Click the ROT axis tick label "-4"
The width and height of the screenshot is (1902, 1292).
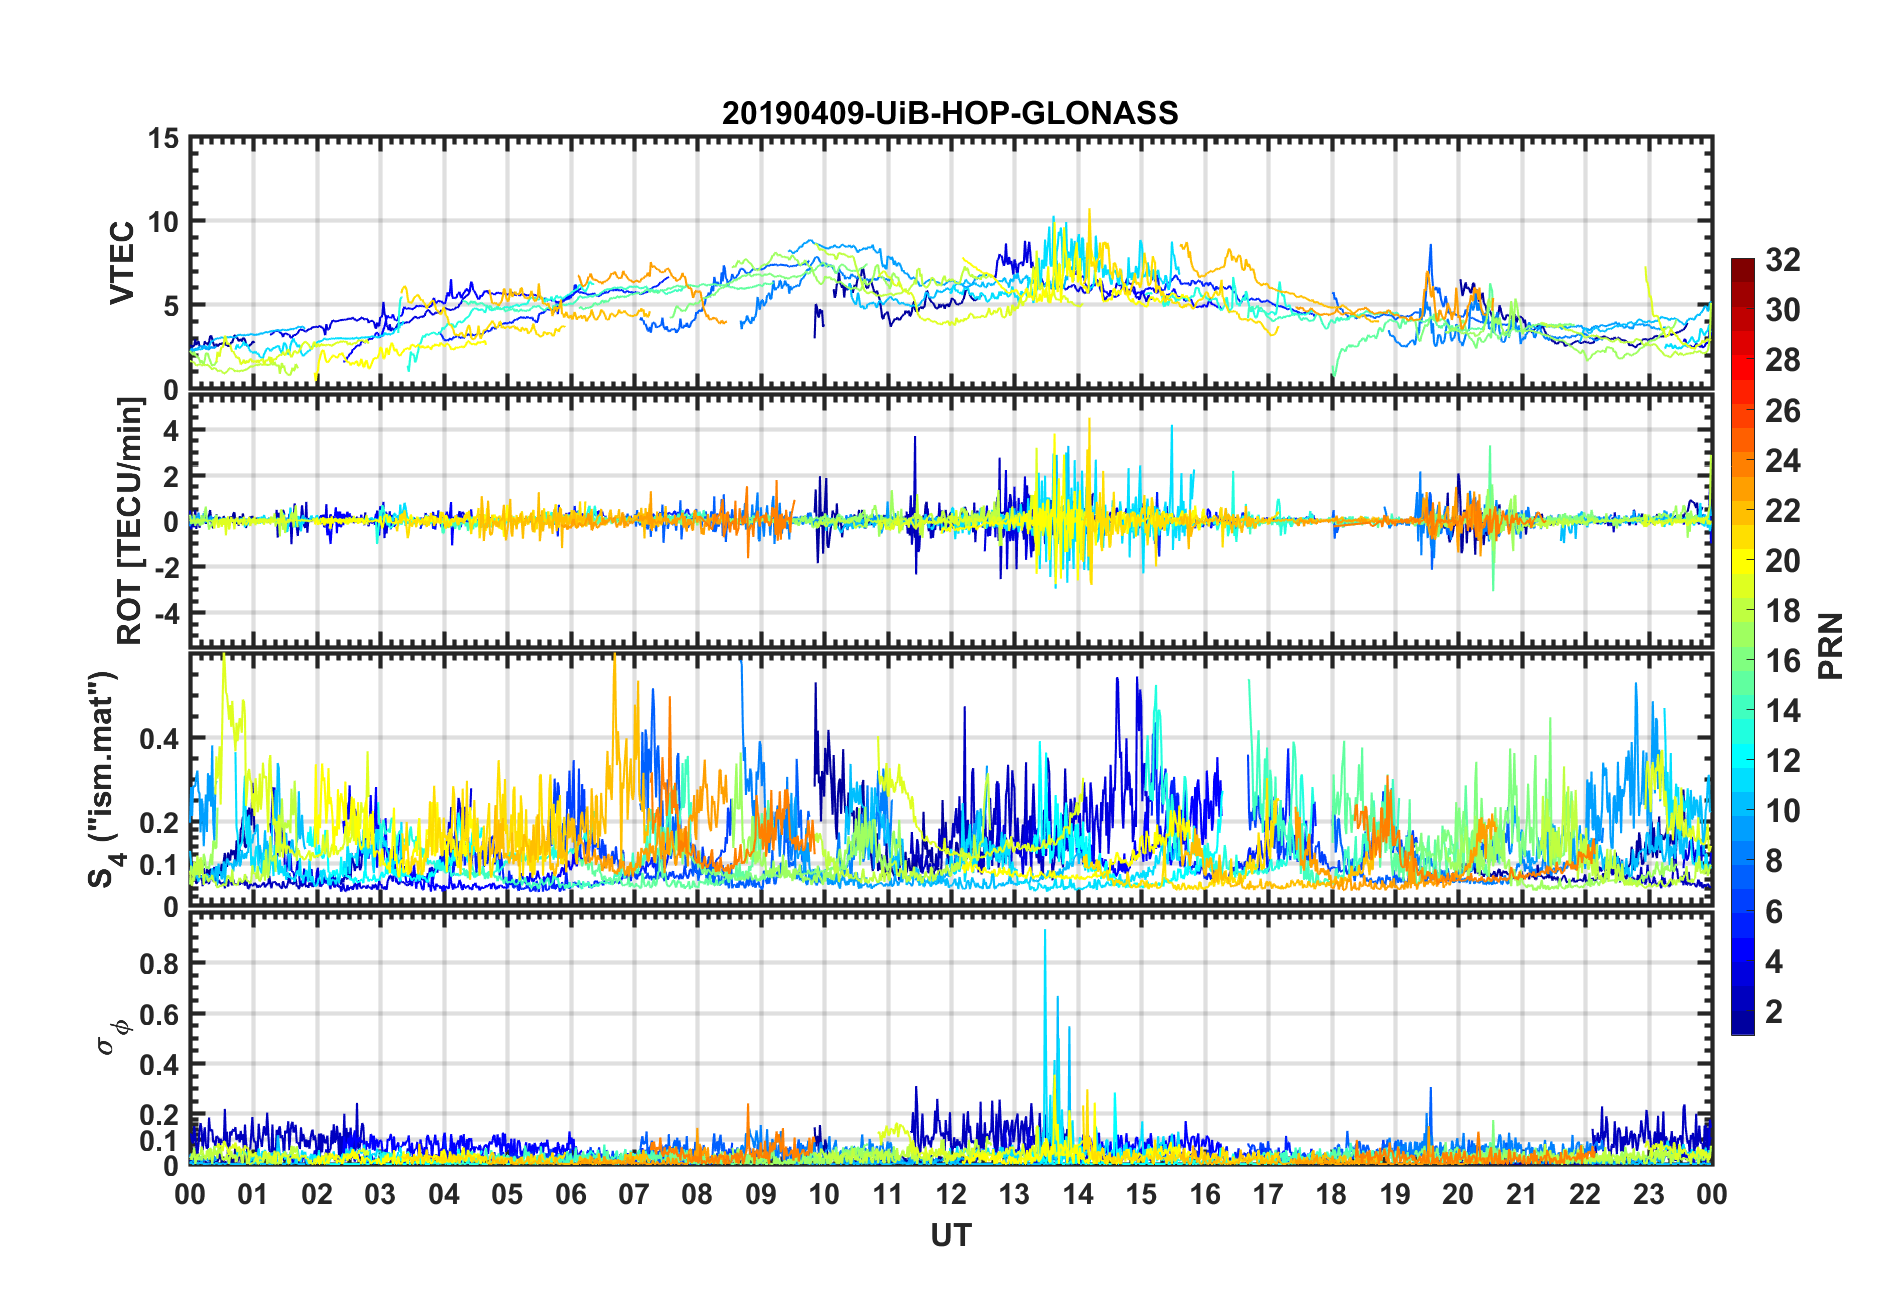coord(167,612)
